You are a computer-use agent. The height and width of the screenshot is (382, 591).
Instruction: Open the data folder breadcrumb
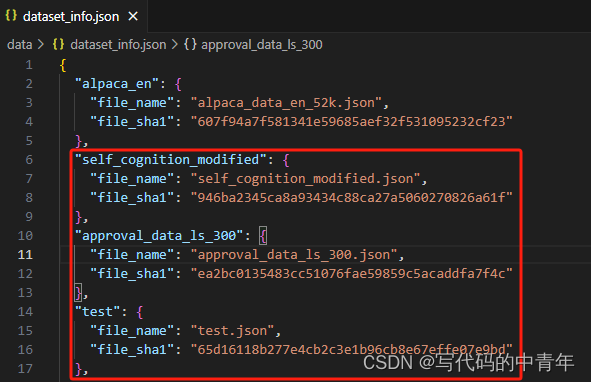[20, 44]
